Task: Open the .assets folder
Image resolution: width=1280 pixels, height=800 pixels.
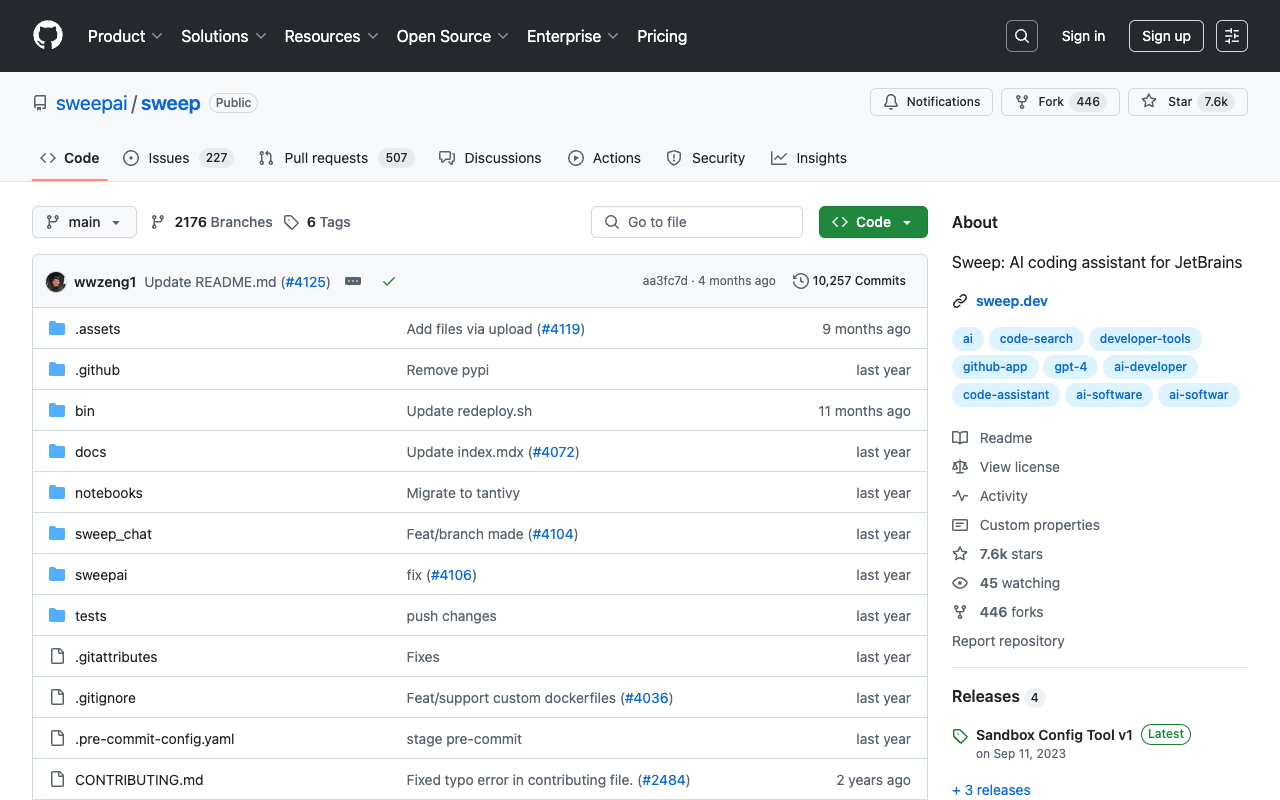Action: (97, 329)
